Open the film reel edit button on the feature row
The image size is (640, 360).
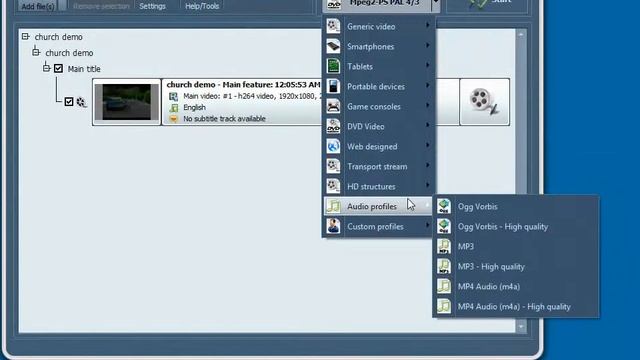point(484,102)
